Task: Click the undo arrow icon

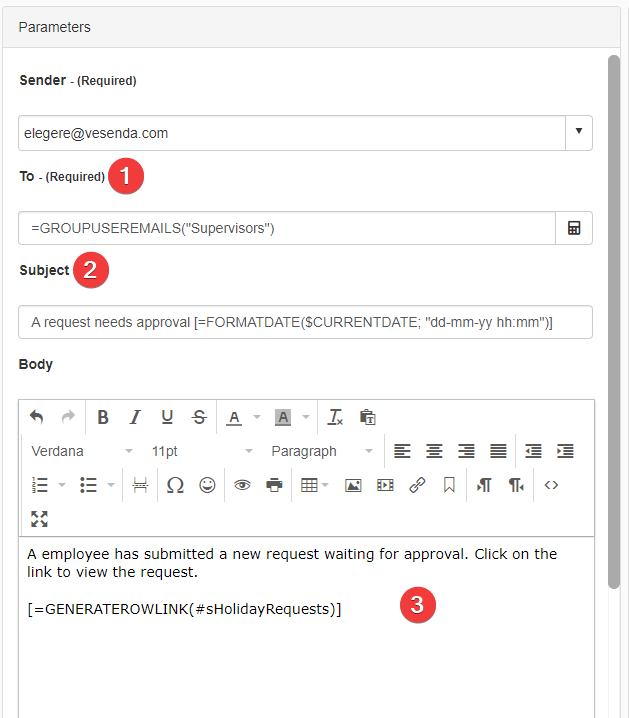Action: (37, 417)
